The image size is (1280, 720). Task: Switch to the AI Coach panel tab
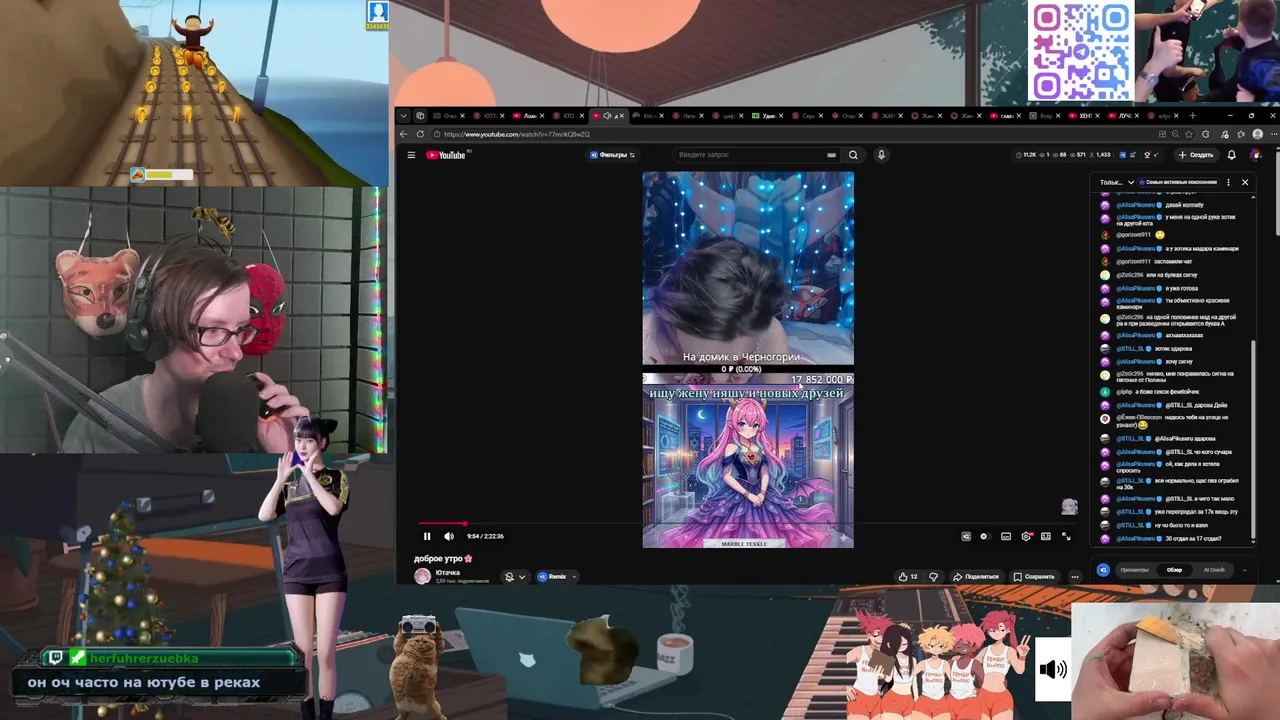pos(1214,570)
